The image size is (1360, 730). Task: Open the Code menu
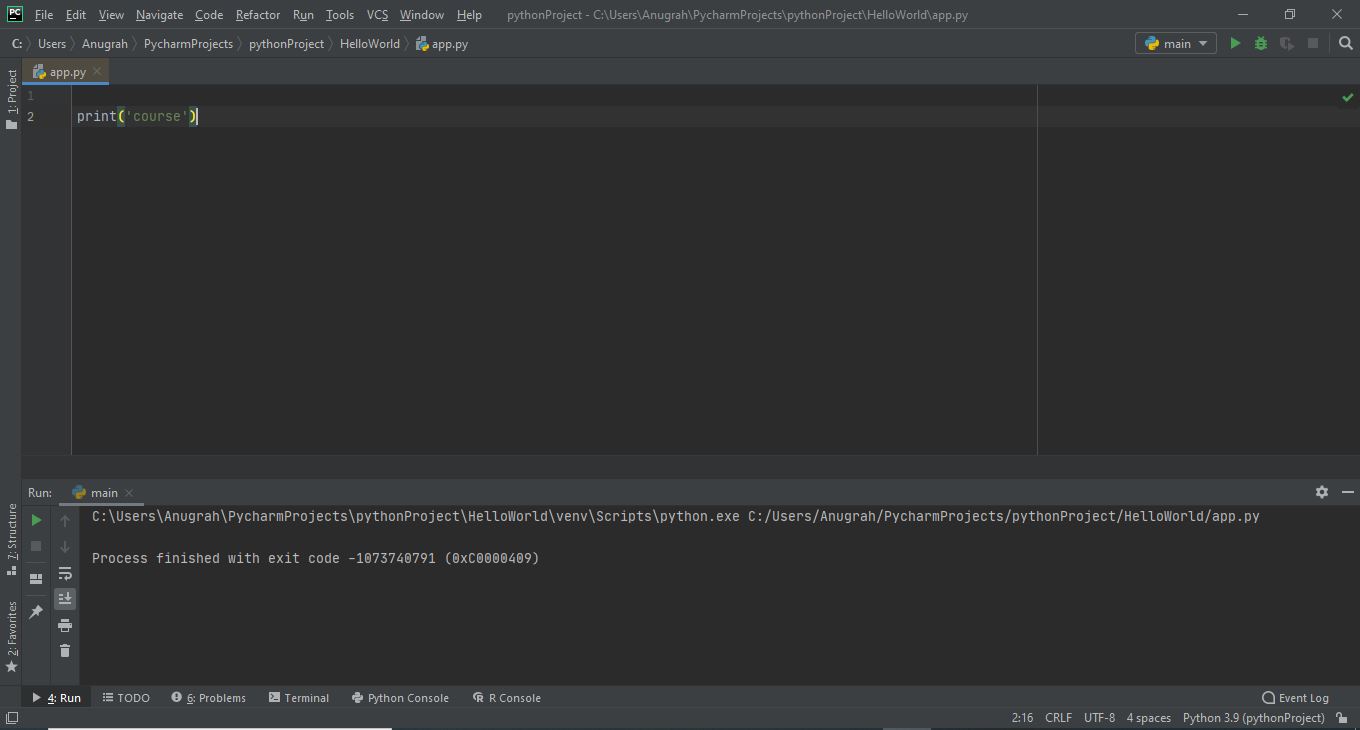[209, 15]
